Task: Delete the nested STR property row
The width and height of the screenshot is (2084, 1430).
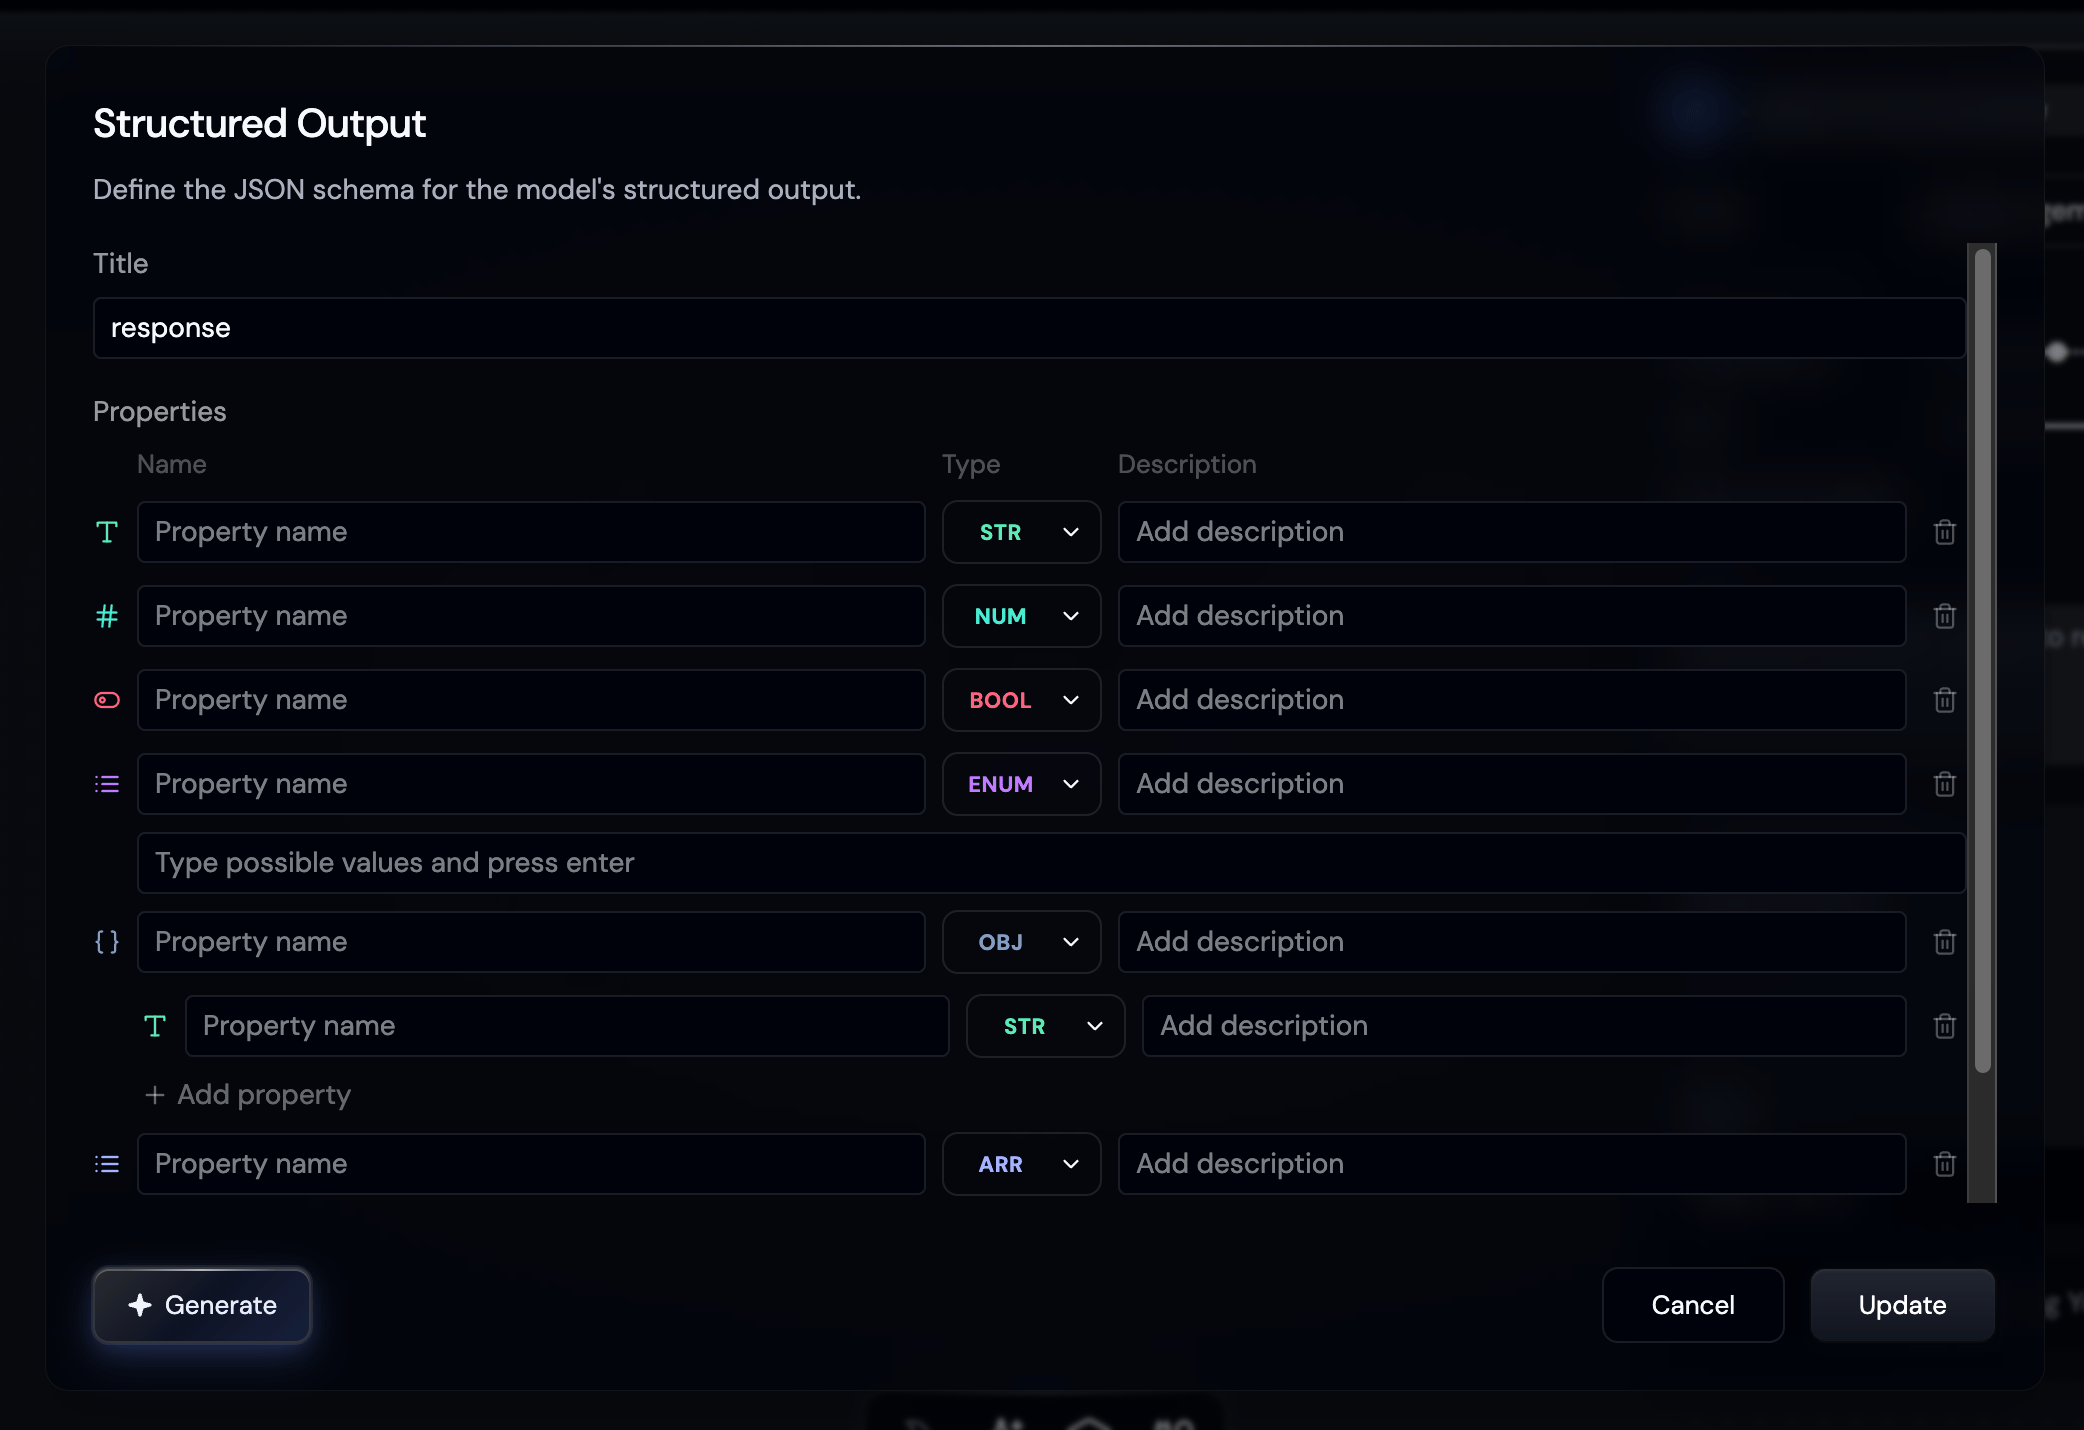Action: pos(1944,1026)
